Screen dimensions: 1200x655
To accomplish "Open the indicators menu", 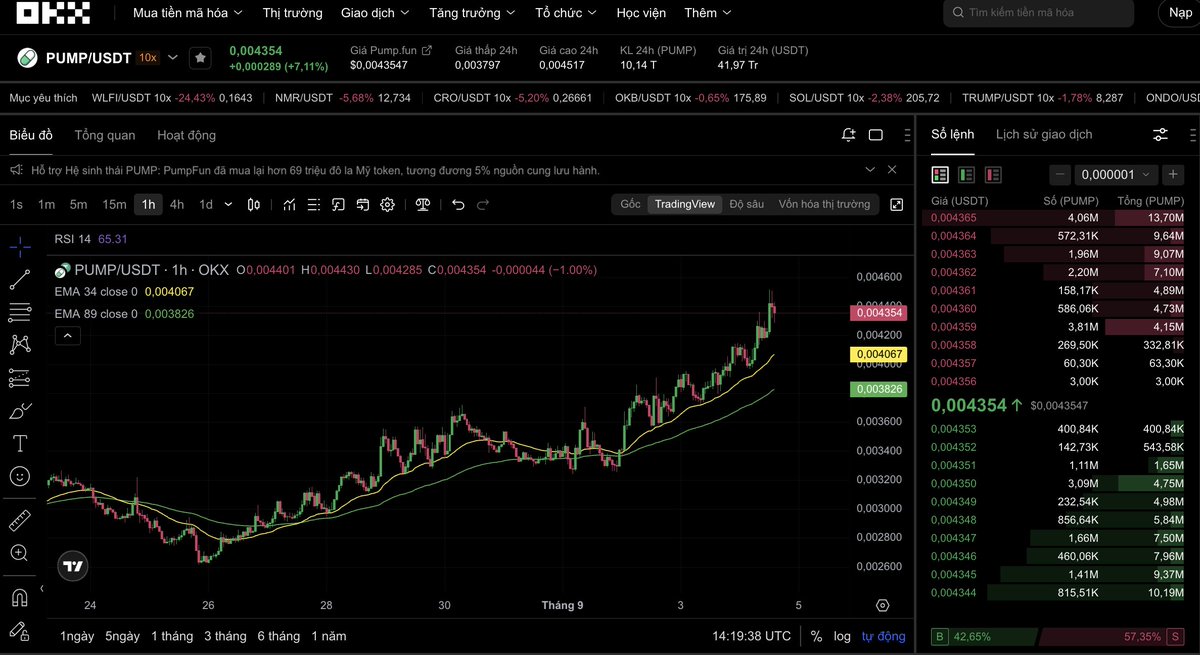I will click(x=289, y=204).
